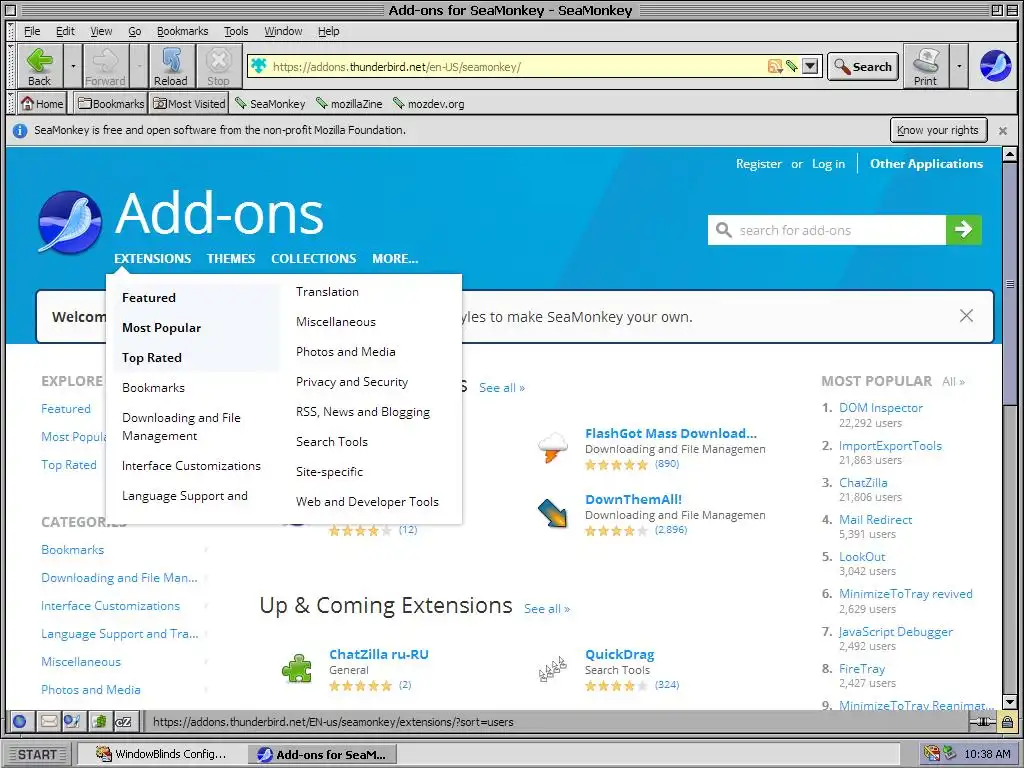
Task: Click See all next to Up & Coming
Action: tap(547, 609)
